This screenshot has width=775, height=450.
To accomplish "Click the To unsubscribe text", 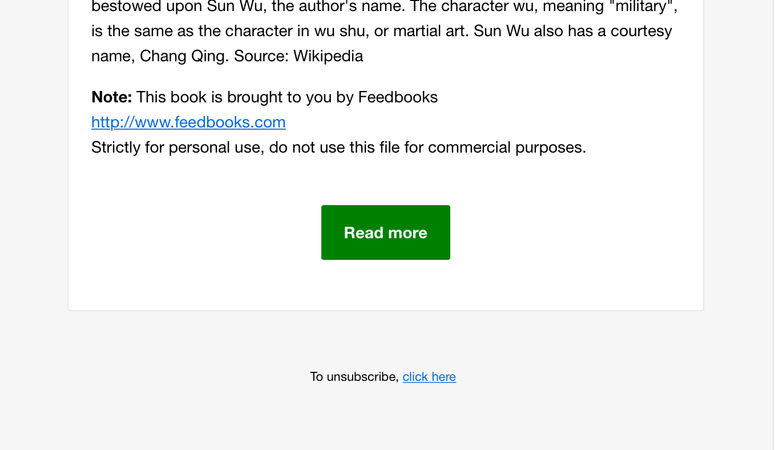I will click(x=354, y=377).
